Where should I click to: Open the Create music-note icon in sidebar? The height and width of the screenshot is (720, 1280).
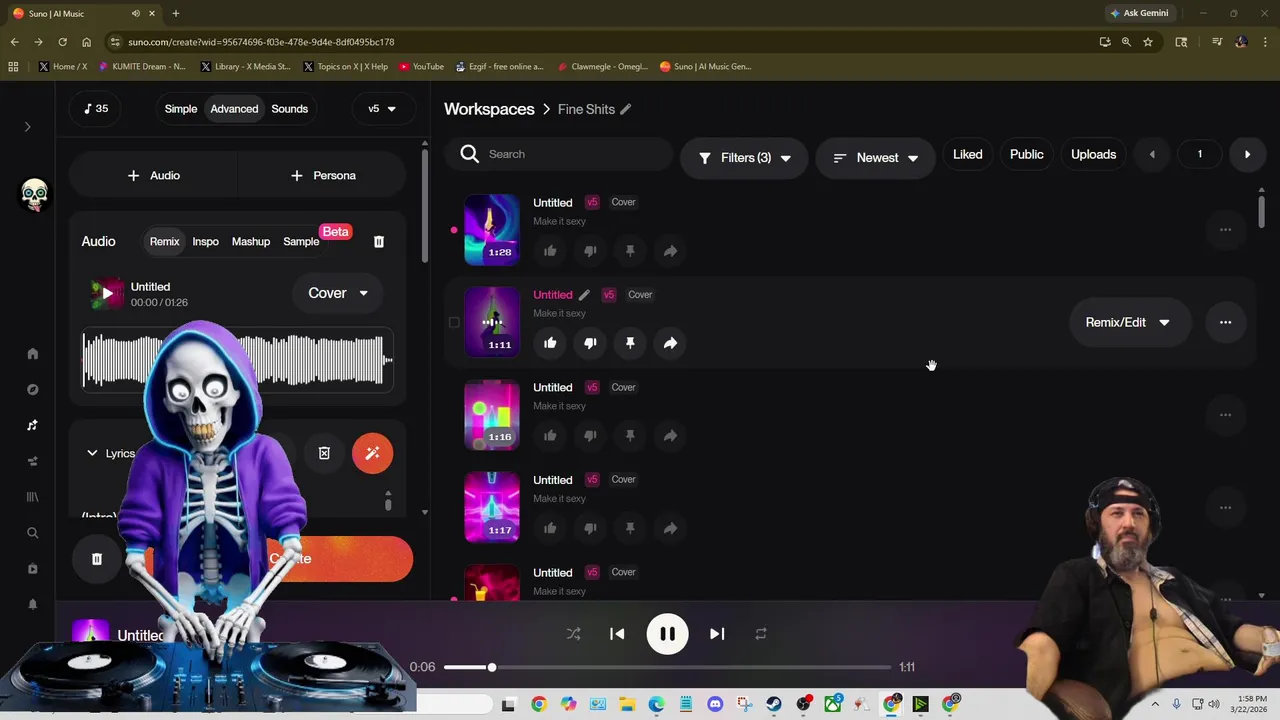[32, 425]
